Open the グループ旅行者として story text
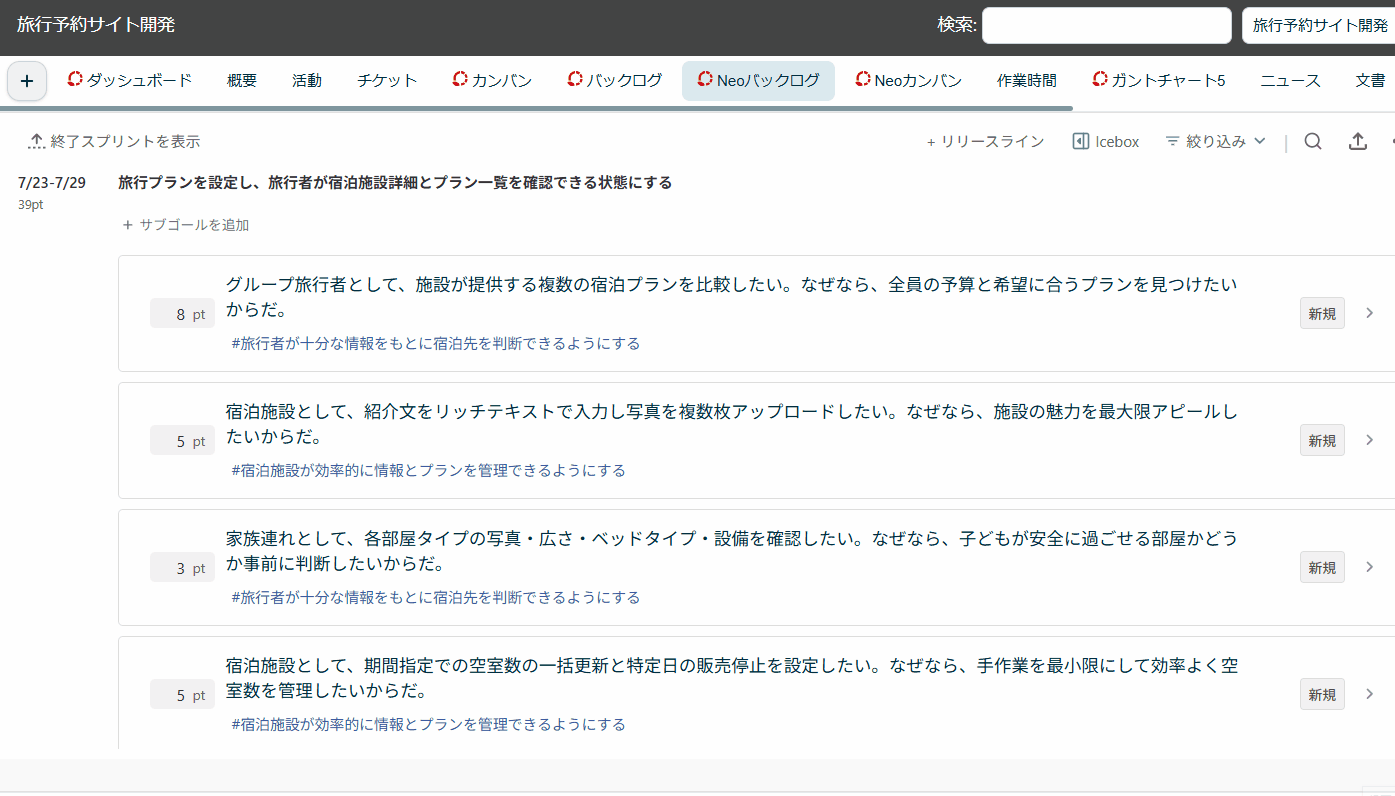The image size is (1395, 796). coord(731,297)
